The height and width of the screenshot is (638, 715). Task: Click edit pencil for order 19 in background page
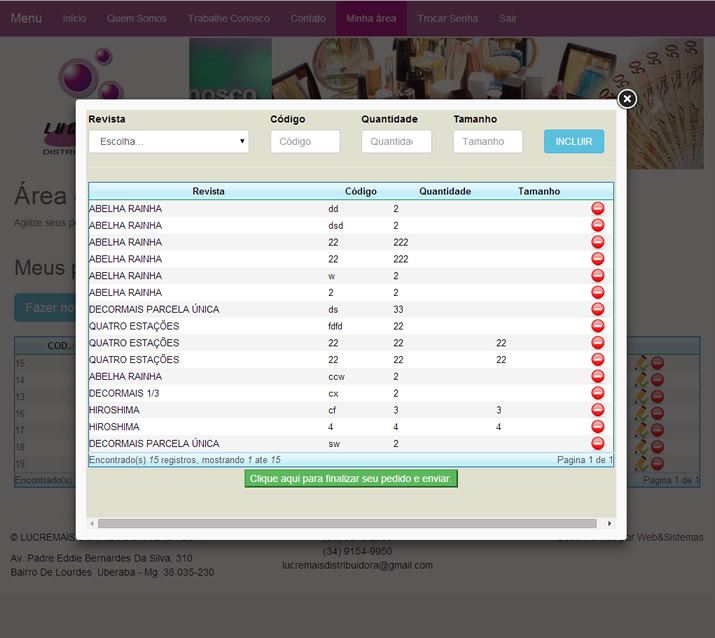[641, 464]
